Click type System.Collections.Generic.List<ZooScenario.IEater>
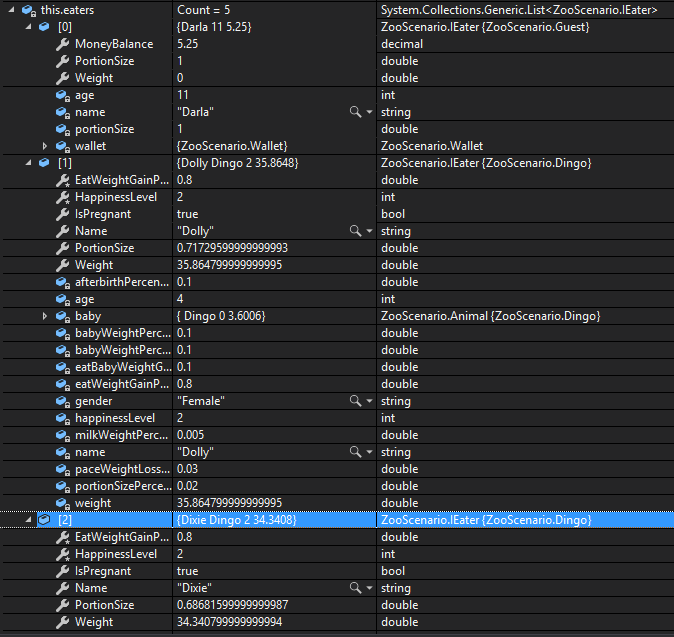Viewport: 674px width, 637px height. [519, 9]
